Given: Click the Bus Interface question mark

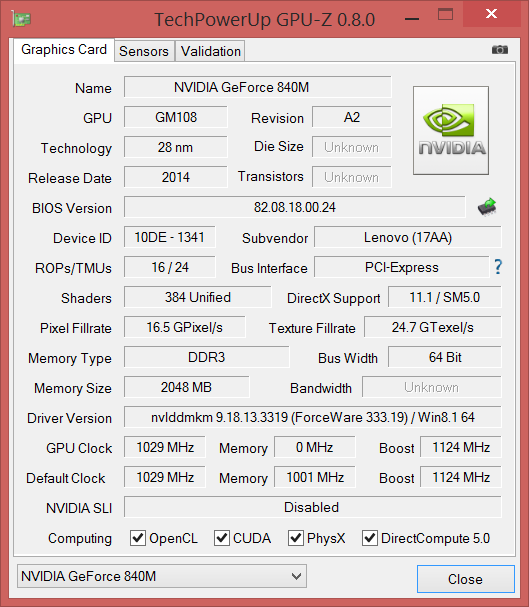Looking at the screenshot, I should [498, 267].
